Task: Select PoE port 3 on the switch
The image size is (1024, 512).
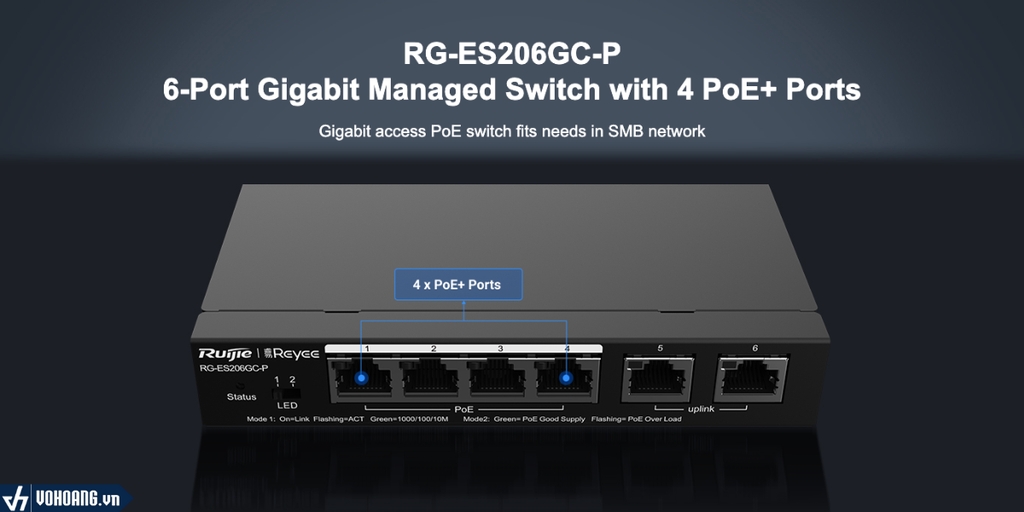Action: 498,377
